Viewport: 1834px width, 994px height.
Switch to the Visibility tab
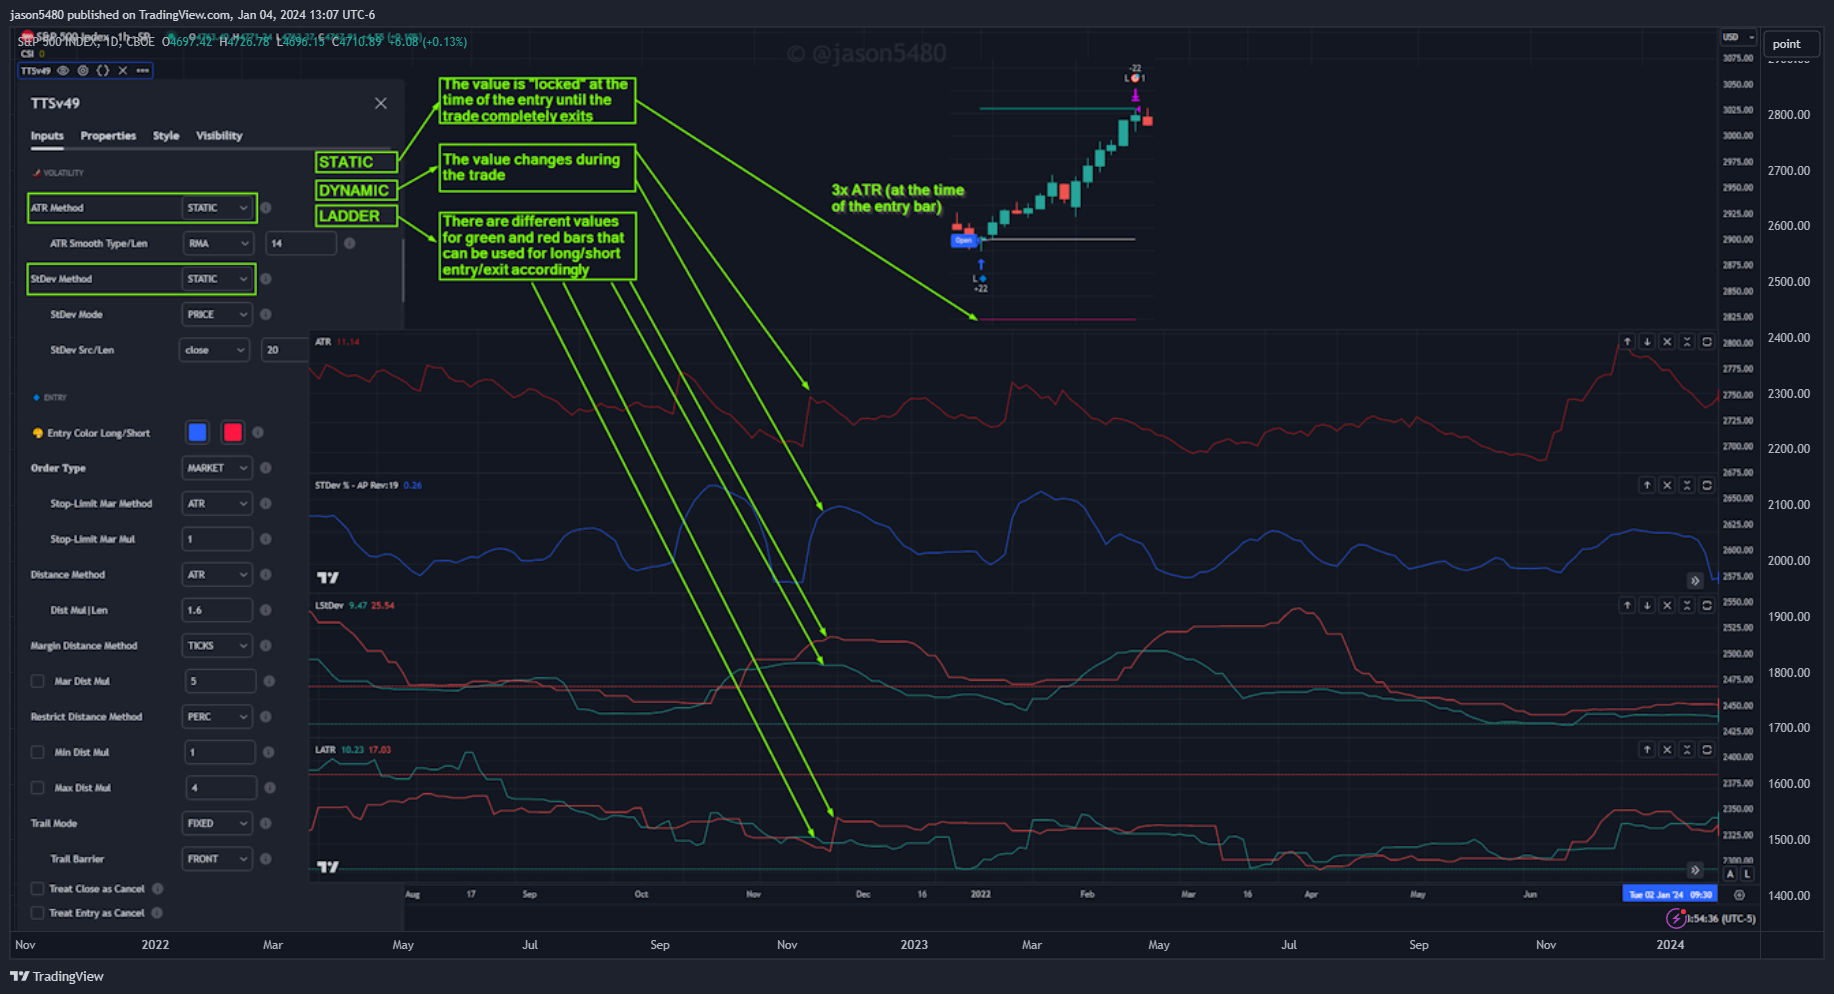point(219,136)
